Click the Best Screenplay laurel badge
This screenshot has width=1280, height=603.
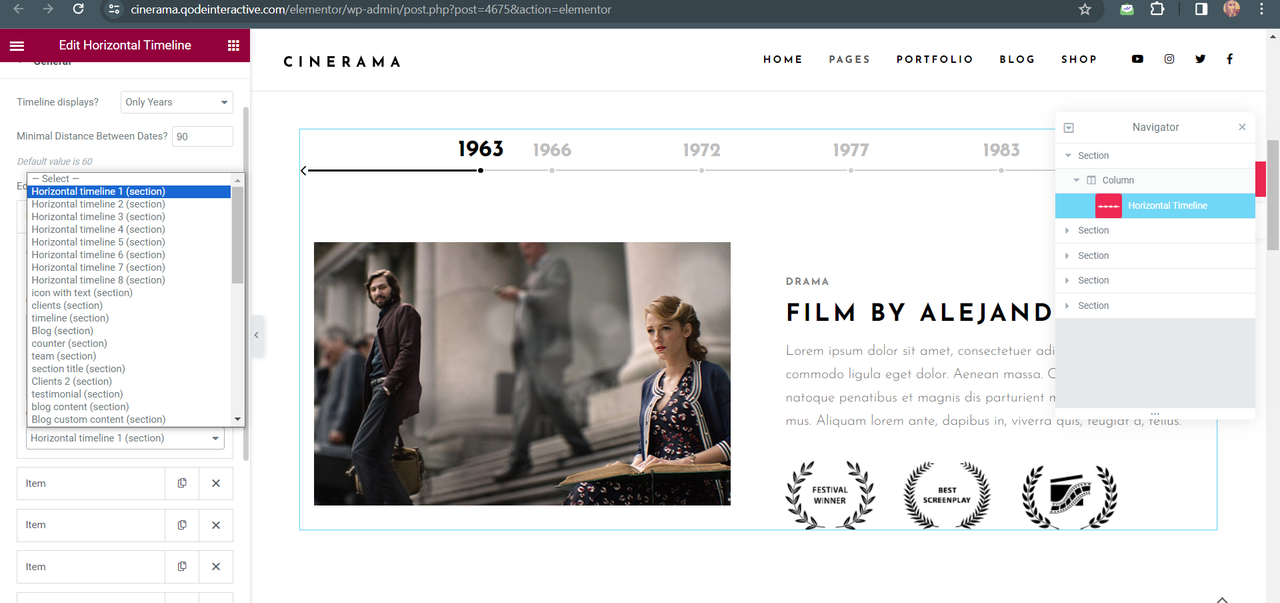(x=947, y=495)
